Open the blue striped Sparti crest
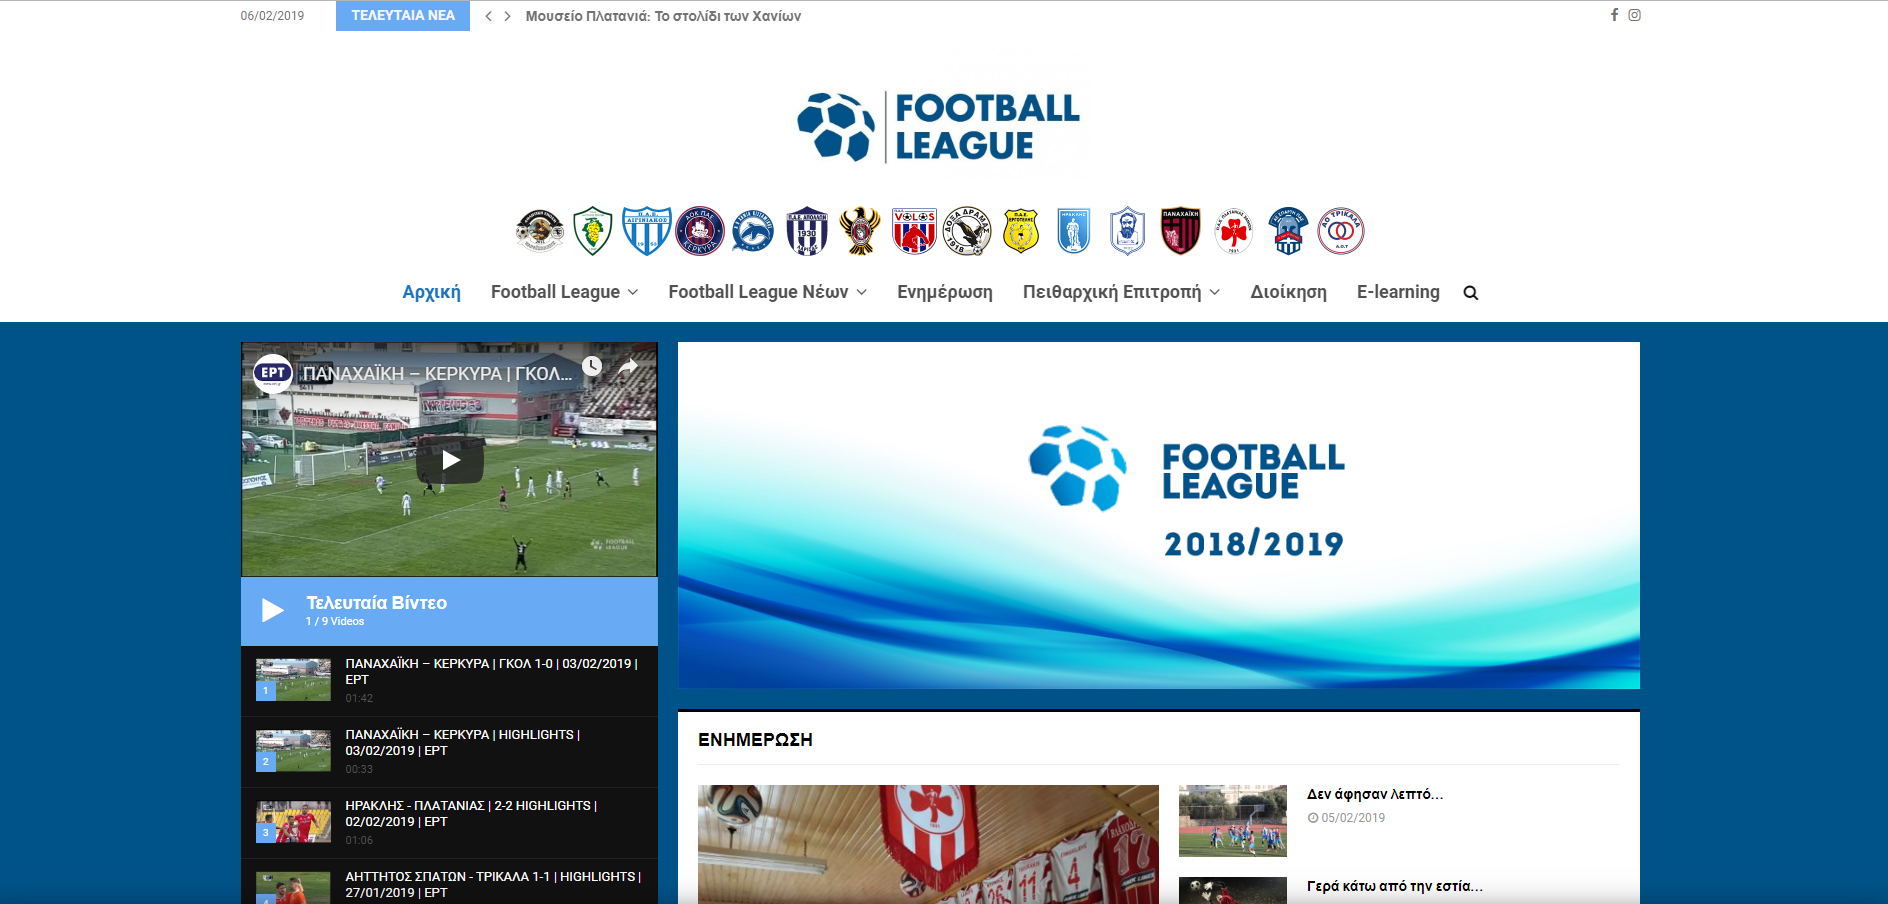 click(x=1288, y=231)
